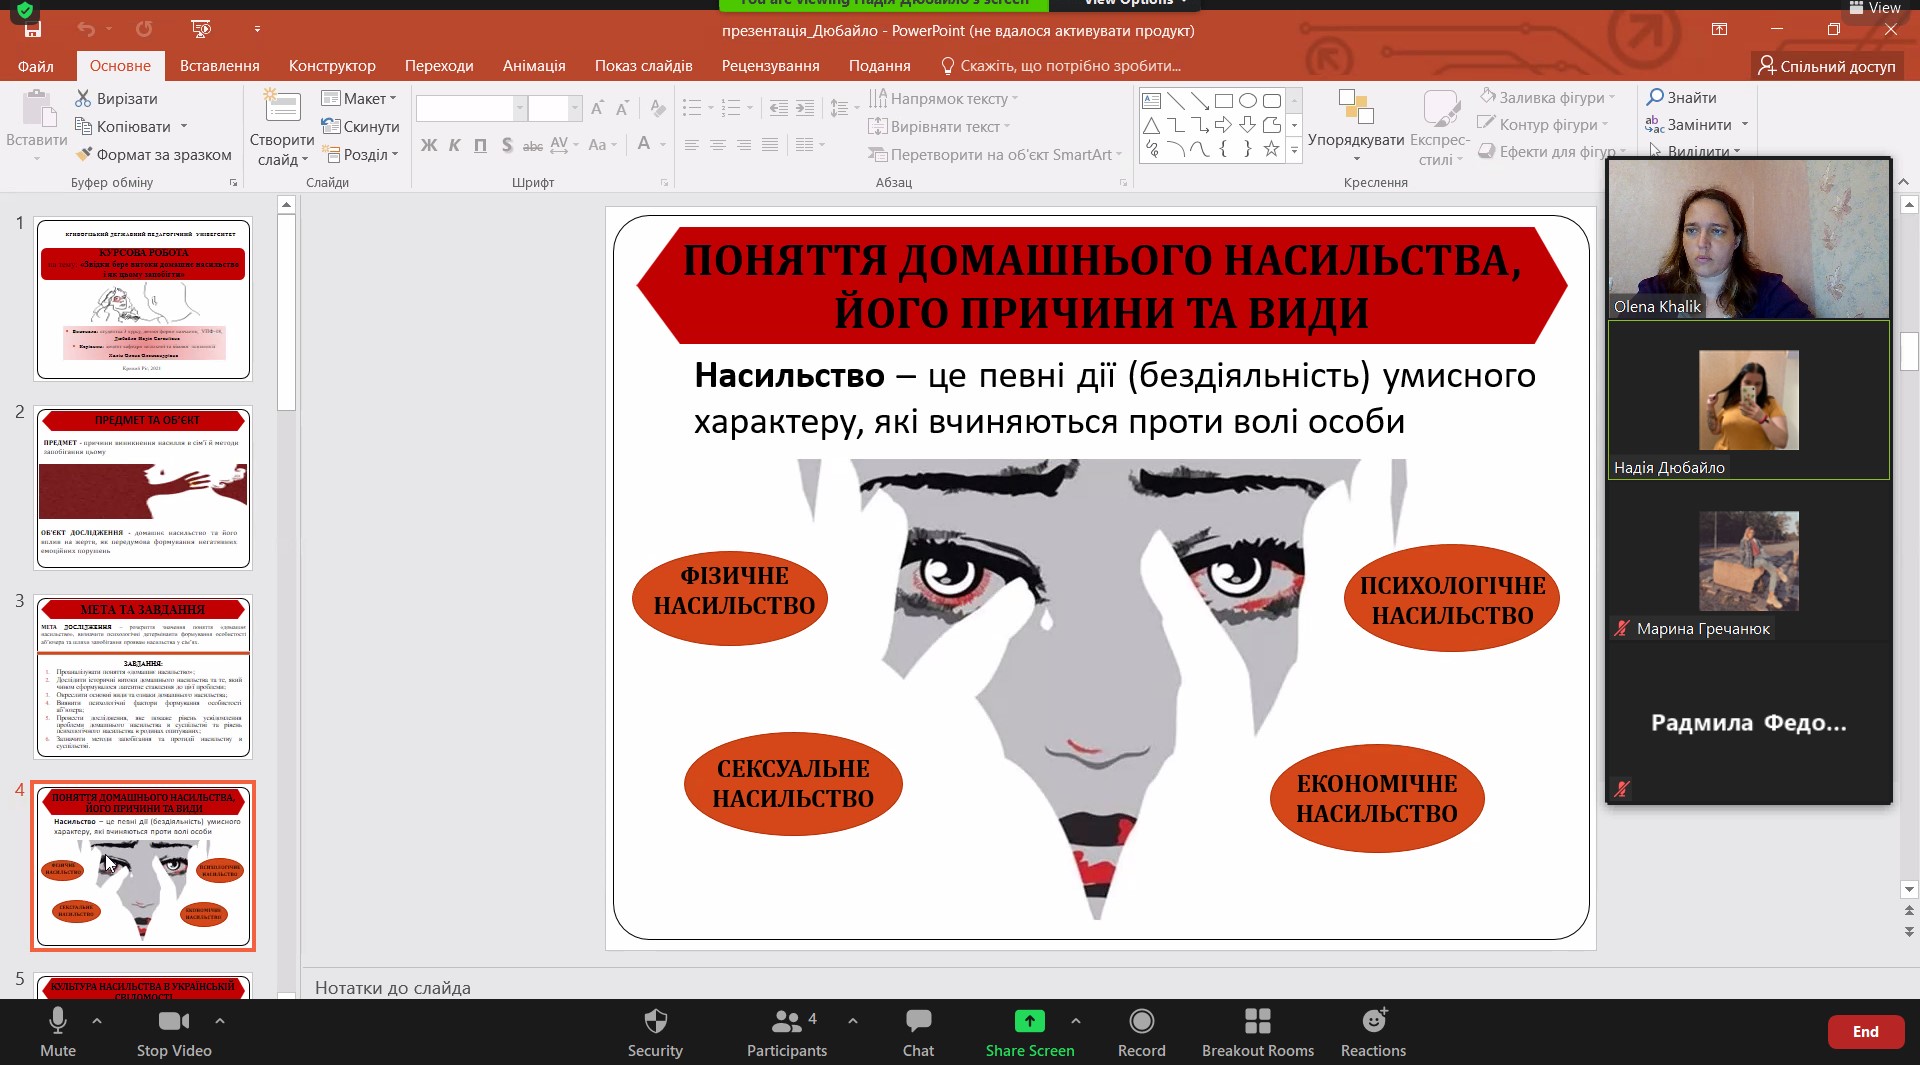Start recording with Record button
The width and height of the screenshot is (1920, 1065).
click(x=1141, y=1032)
